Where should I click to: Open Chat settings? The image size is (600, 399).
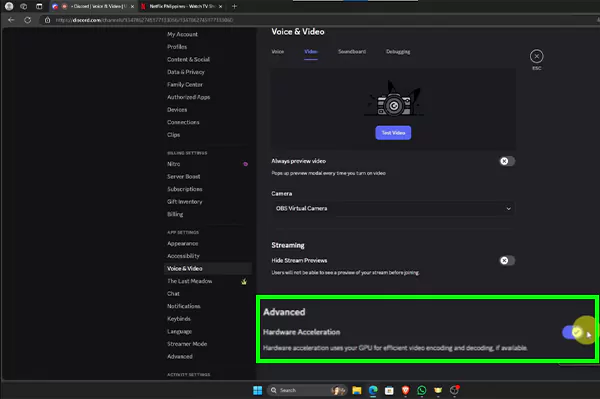tap(173, 294)
